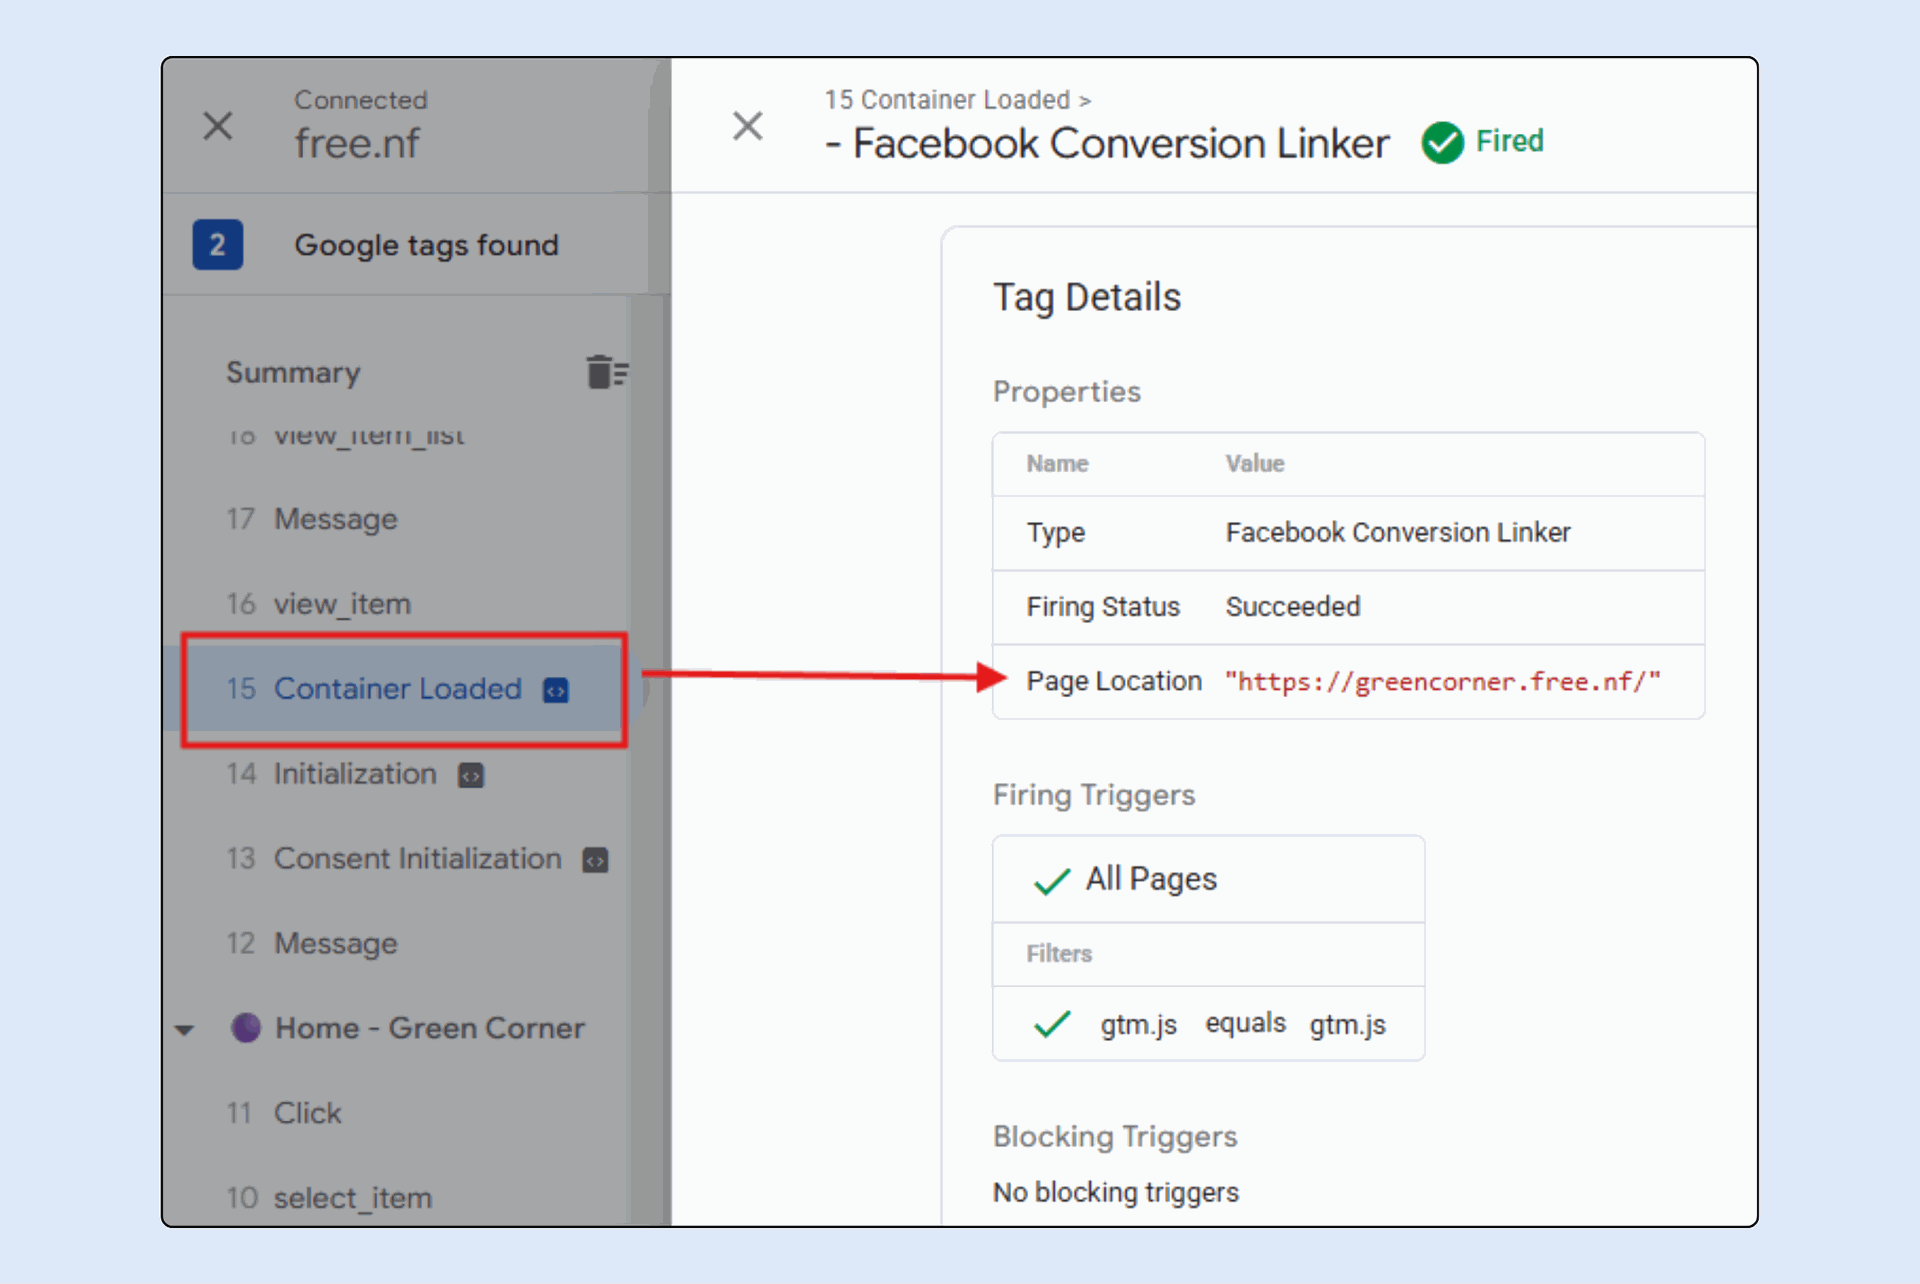This screenshot has width=1920, height=1284.
Task: Open the All Pages firing trigger
Action: [x=1151, y=879]
